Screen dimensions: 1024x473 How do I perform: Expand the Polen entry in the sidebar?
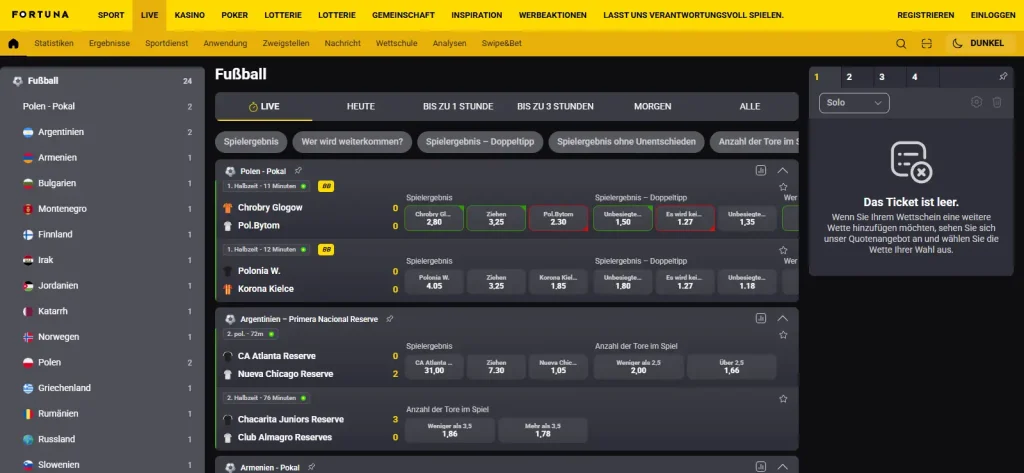[x=103, y=363]
